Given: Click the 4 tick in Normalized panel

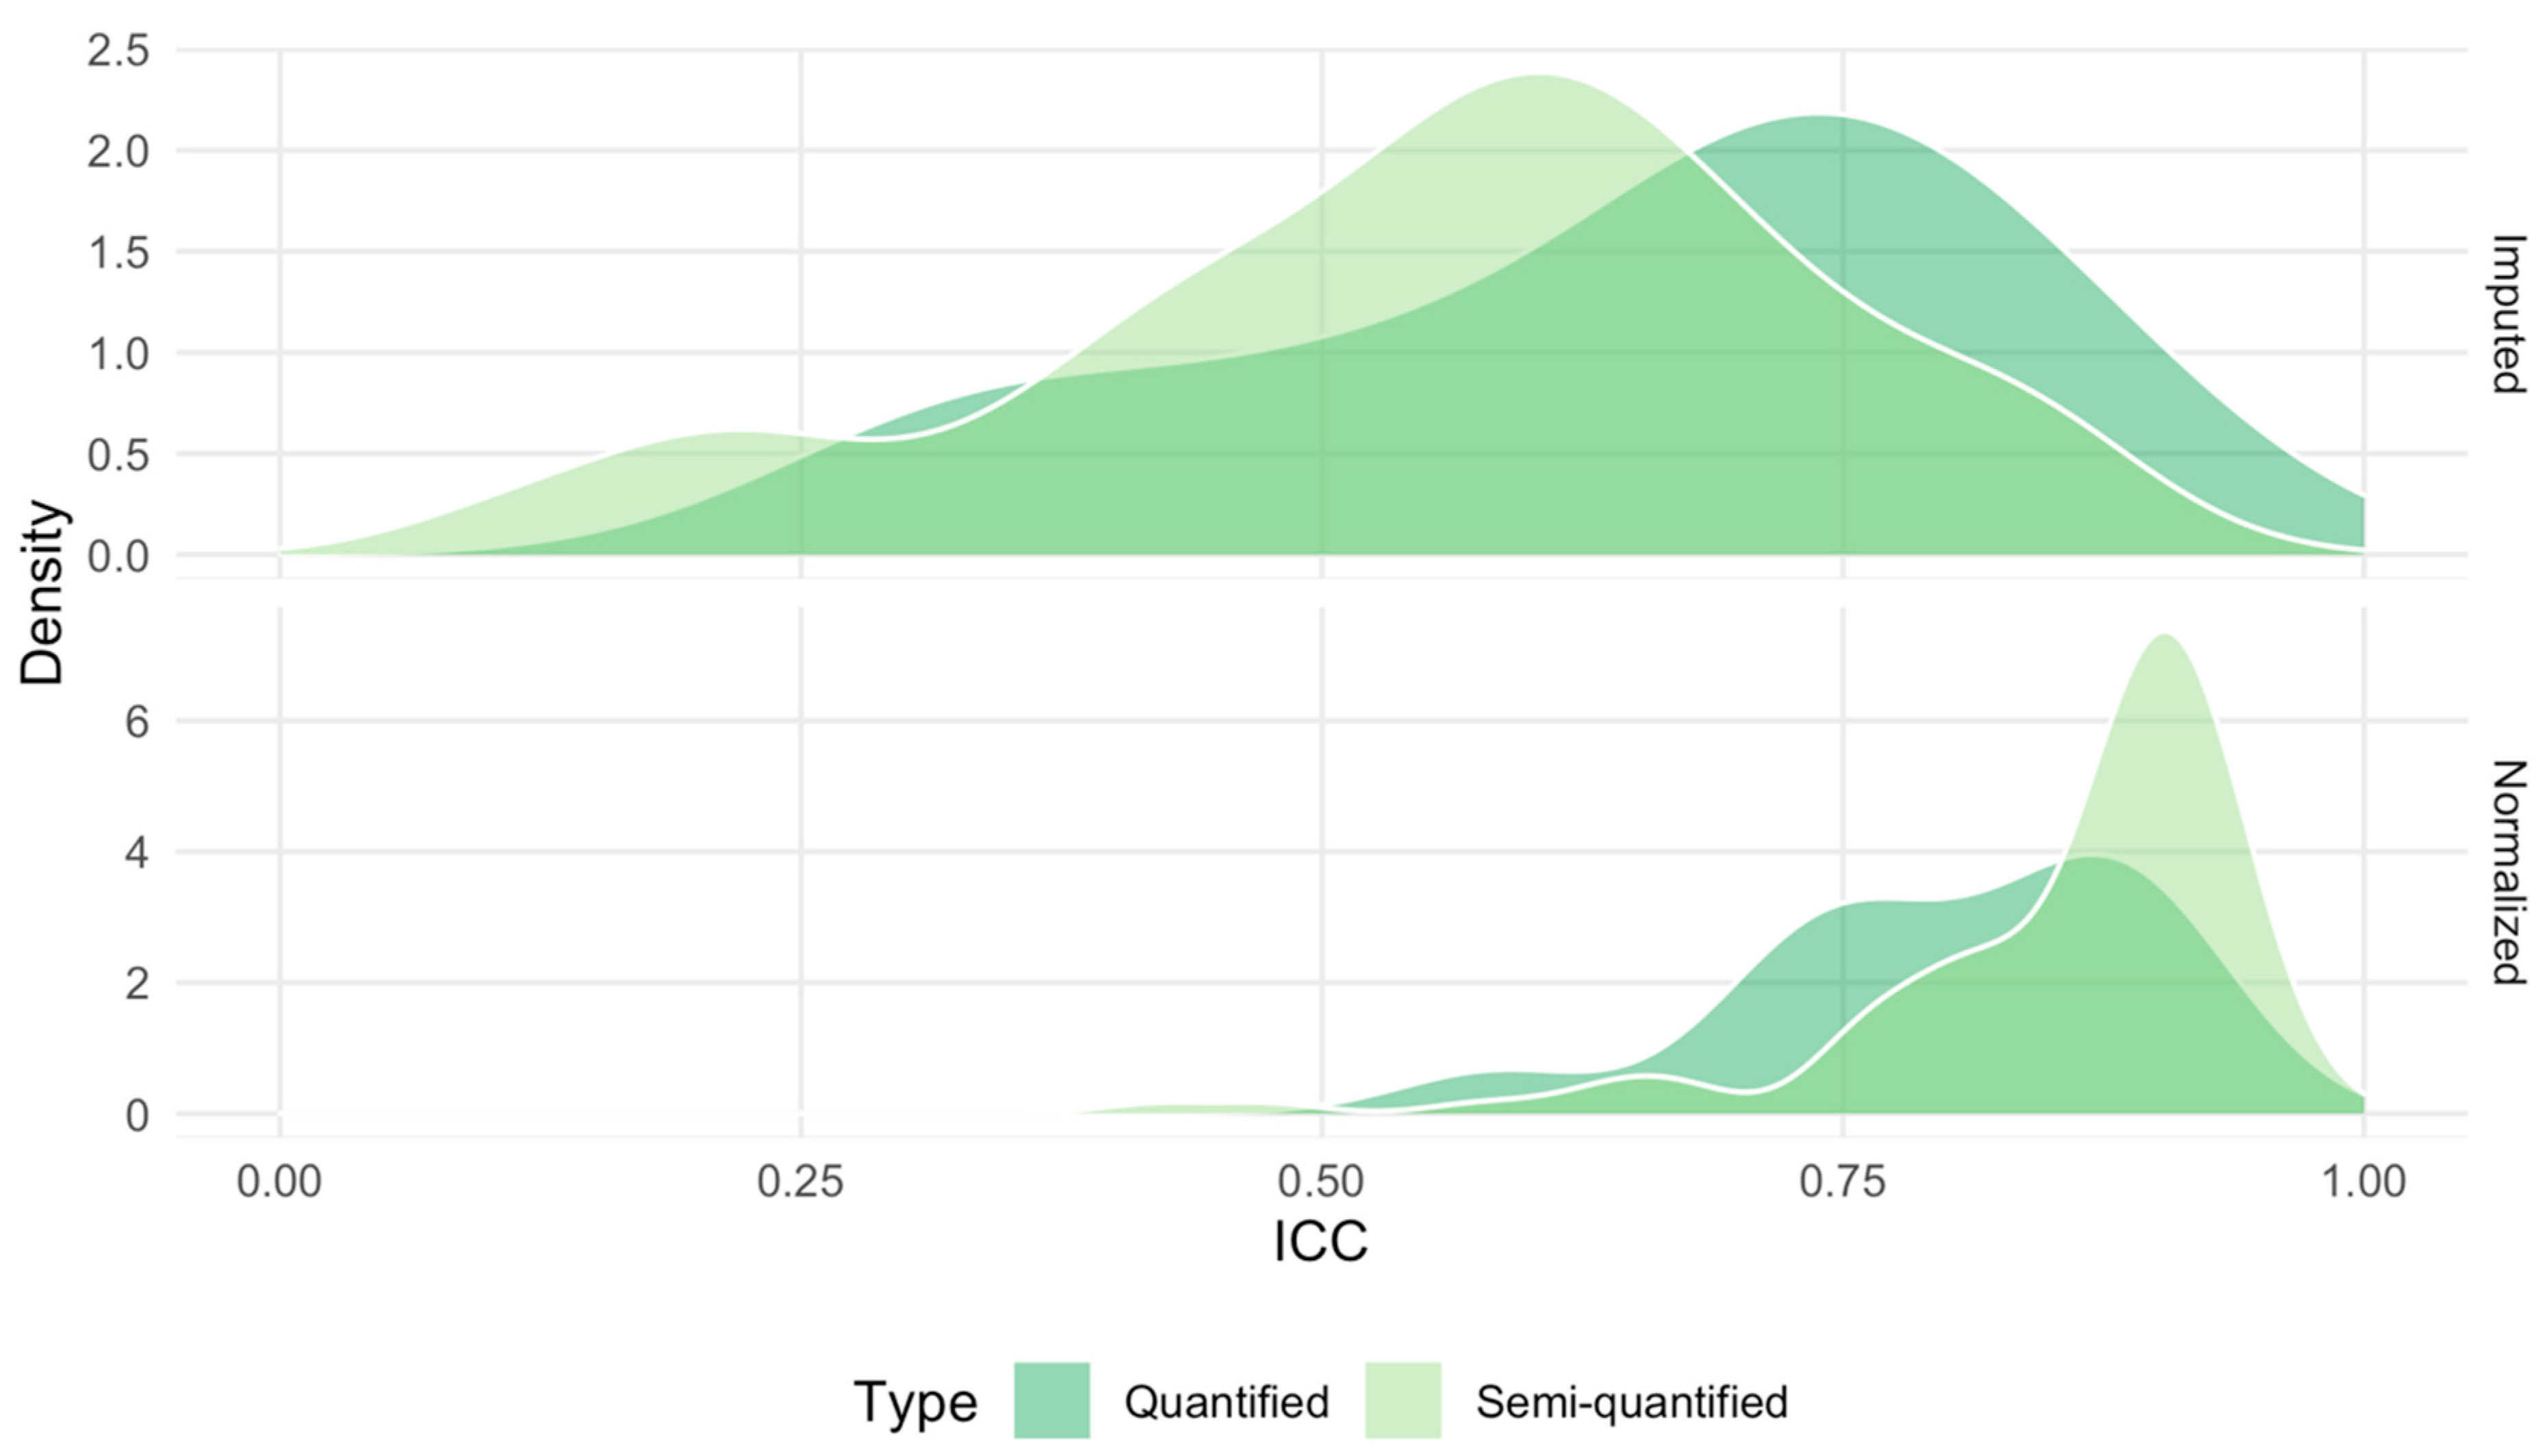Looking at the screenshot, I should tap(137, 853).
